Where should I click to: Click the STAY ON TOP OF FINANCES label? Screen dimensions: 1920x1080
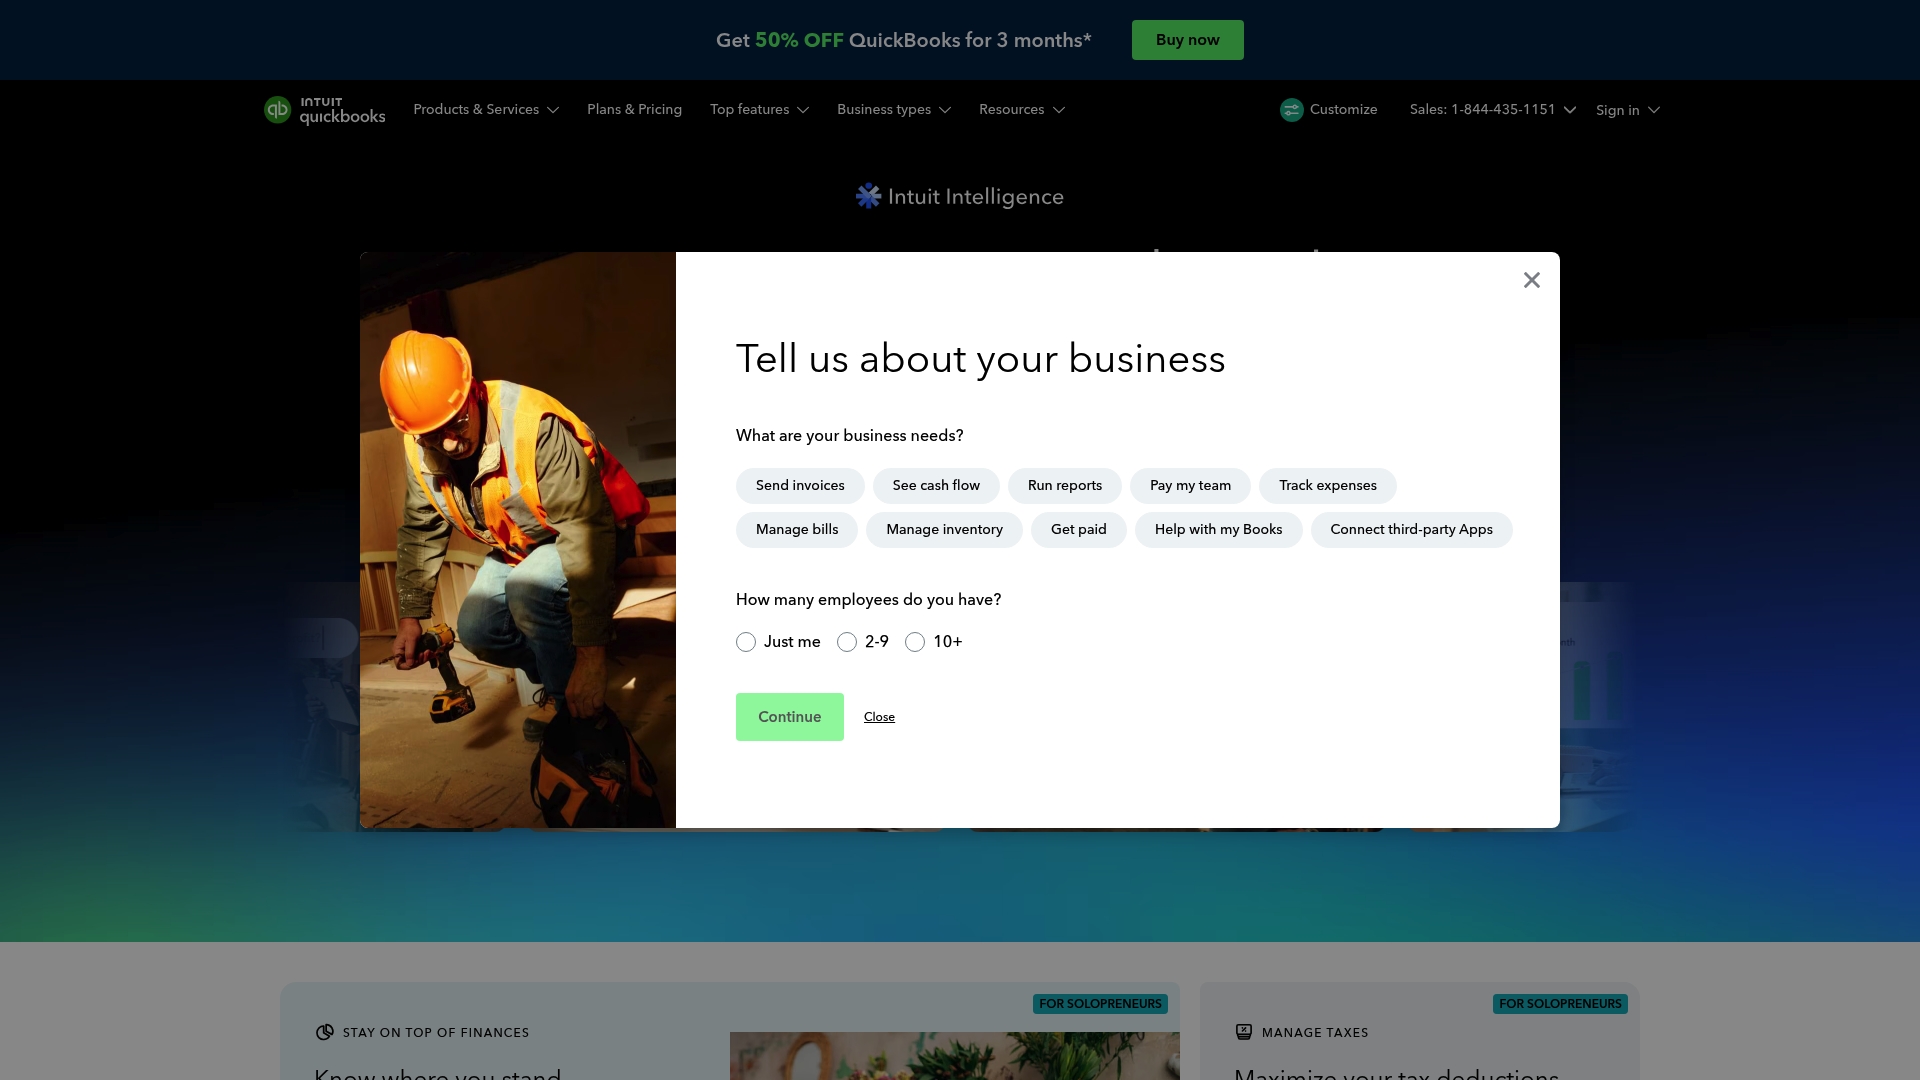(x=436, y=1033)
